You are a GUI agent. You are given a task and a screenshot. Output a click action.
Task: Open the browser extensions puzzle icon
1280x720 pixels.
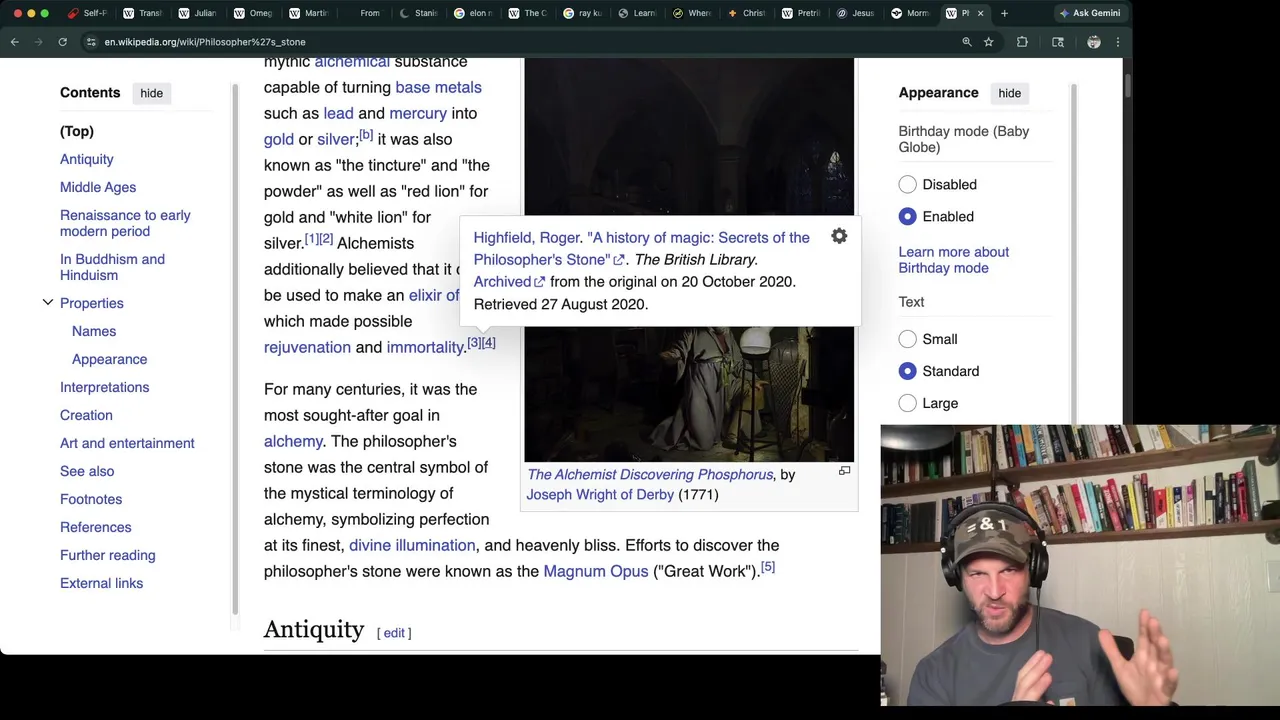click(x=1022, y=42)
